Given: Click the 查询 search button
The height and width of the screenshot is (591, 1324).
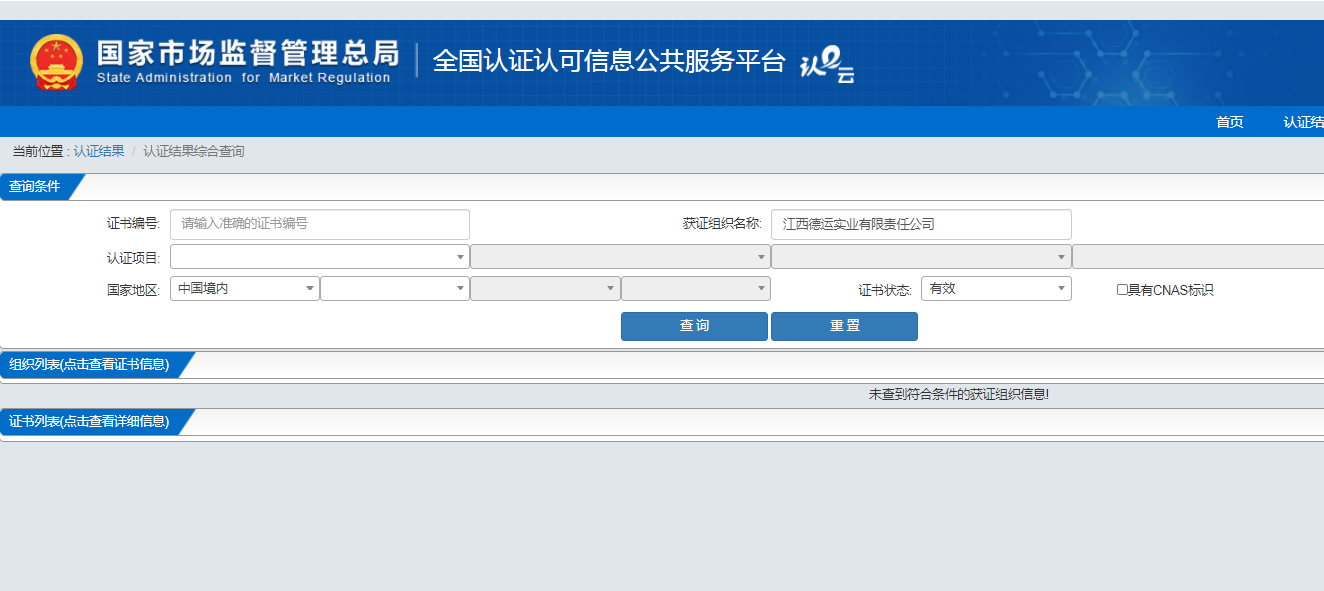Looking at the screenshot, I should pos(694,326).
